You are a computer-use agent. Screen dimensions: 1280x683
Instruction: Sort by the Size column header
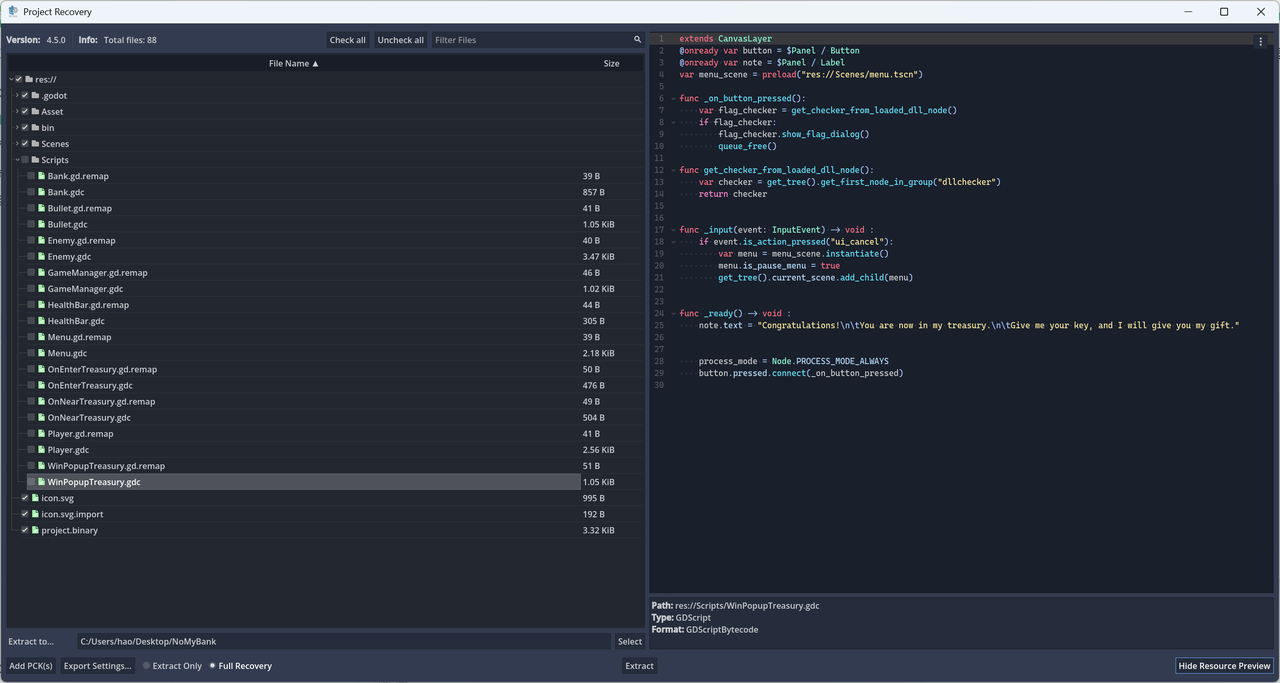click(x=611, y=63)
